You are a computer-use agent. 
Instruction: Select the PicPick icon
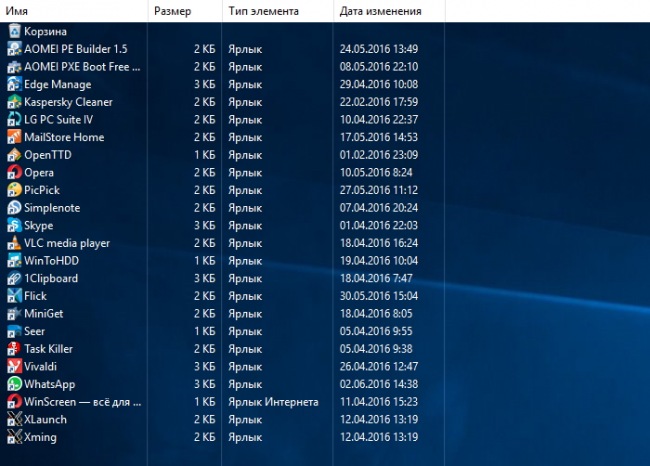pyautogui.click(x=14, y=190)
